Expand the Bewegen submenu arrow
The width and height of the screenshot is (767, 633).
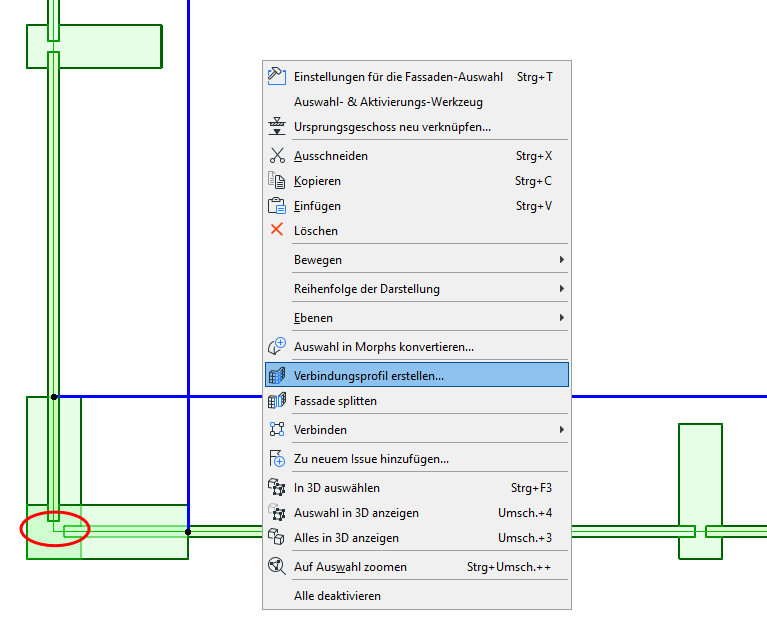[562, 259]
